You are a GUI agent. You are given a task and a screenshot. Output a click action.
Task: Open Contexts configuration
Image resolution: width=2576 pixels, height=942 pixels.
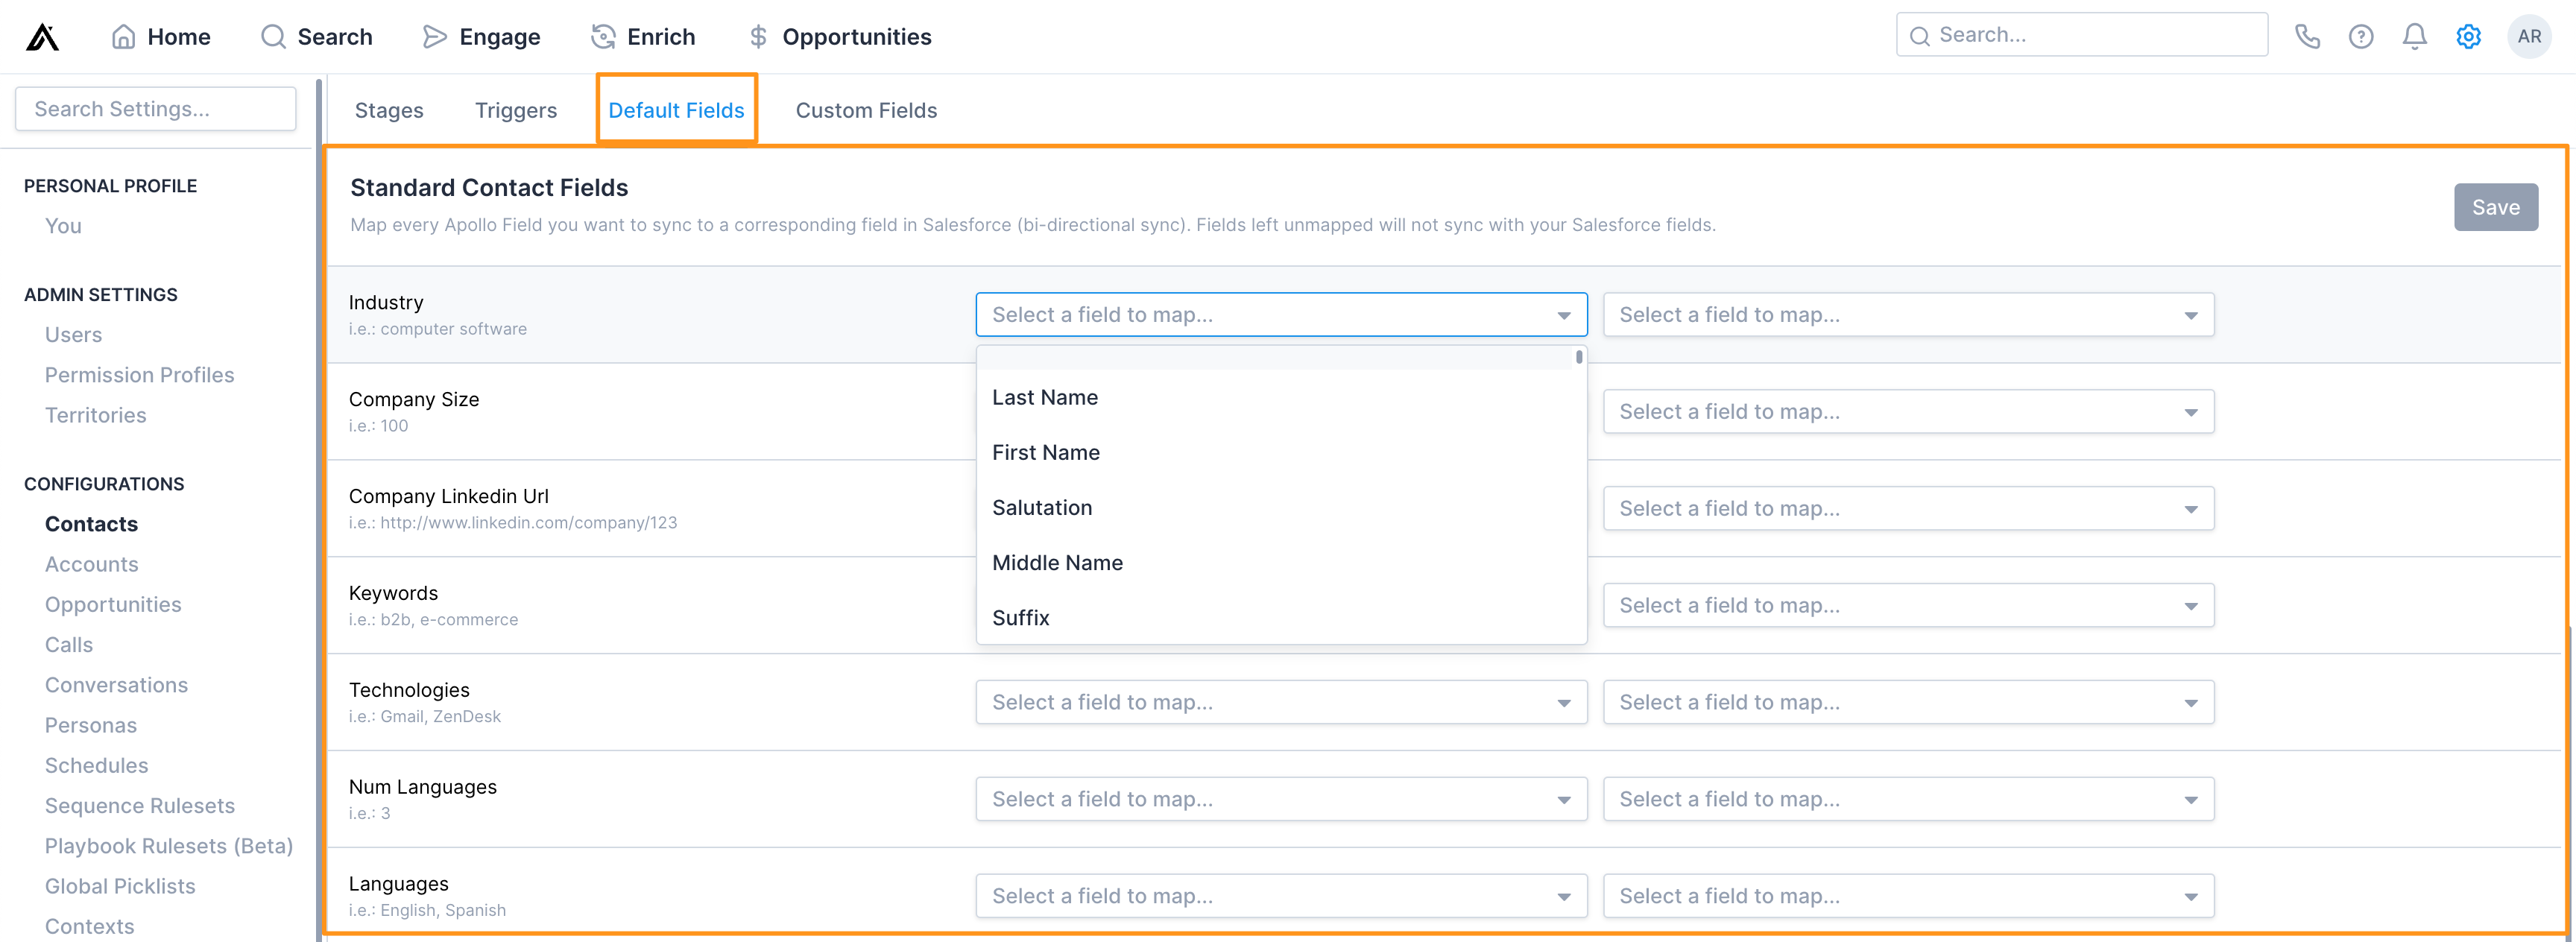coord(89,926)
